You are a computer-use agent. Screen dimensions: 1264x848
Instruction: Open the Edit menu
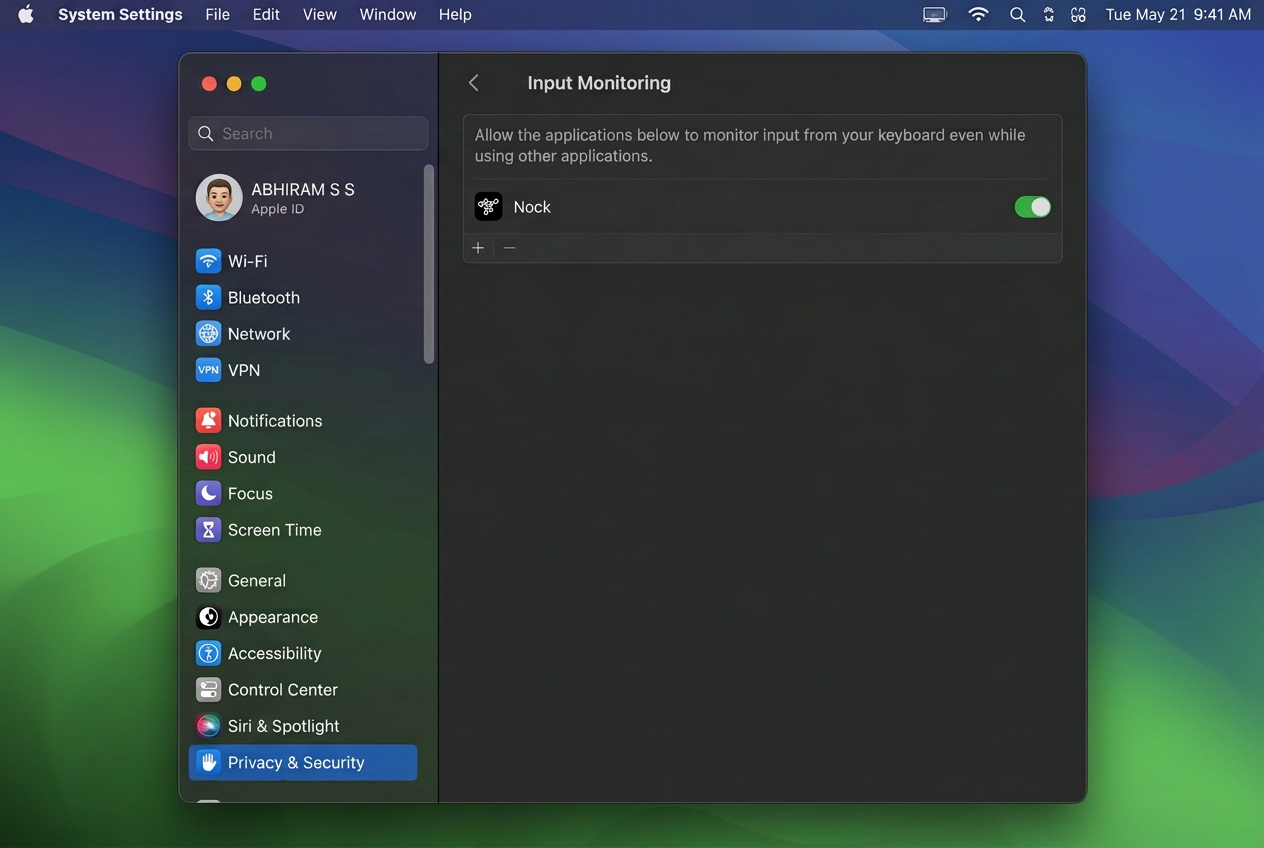[x=266, y=14]
